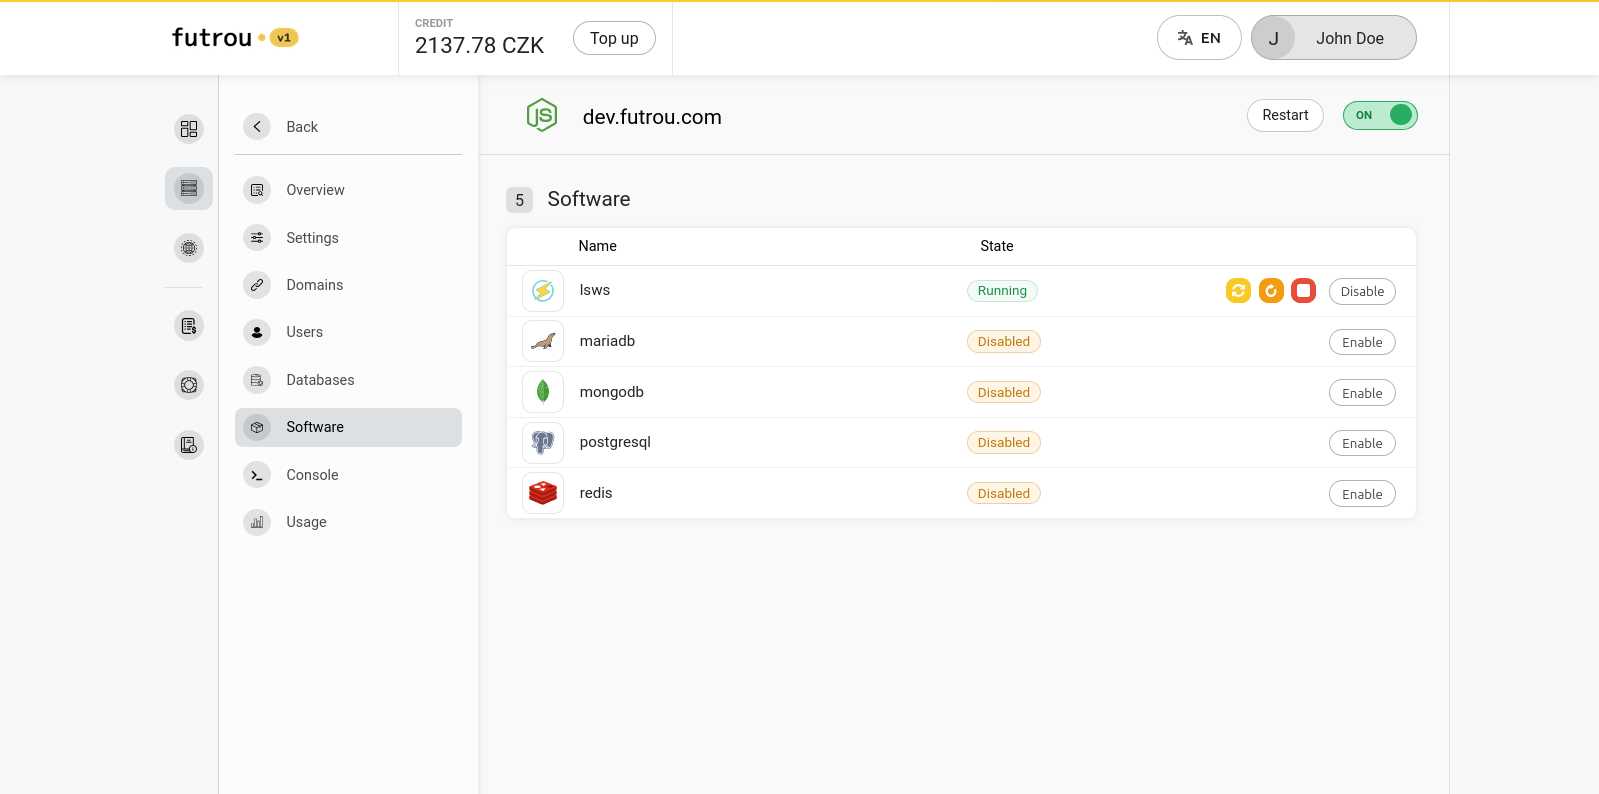The image size is (1599, 794).
Task: Open the billing invoice icon in left rail
Action: tap(189, 326)
